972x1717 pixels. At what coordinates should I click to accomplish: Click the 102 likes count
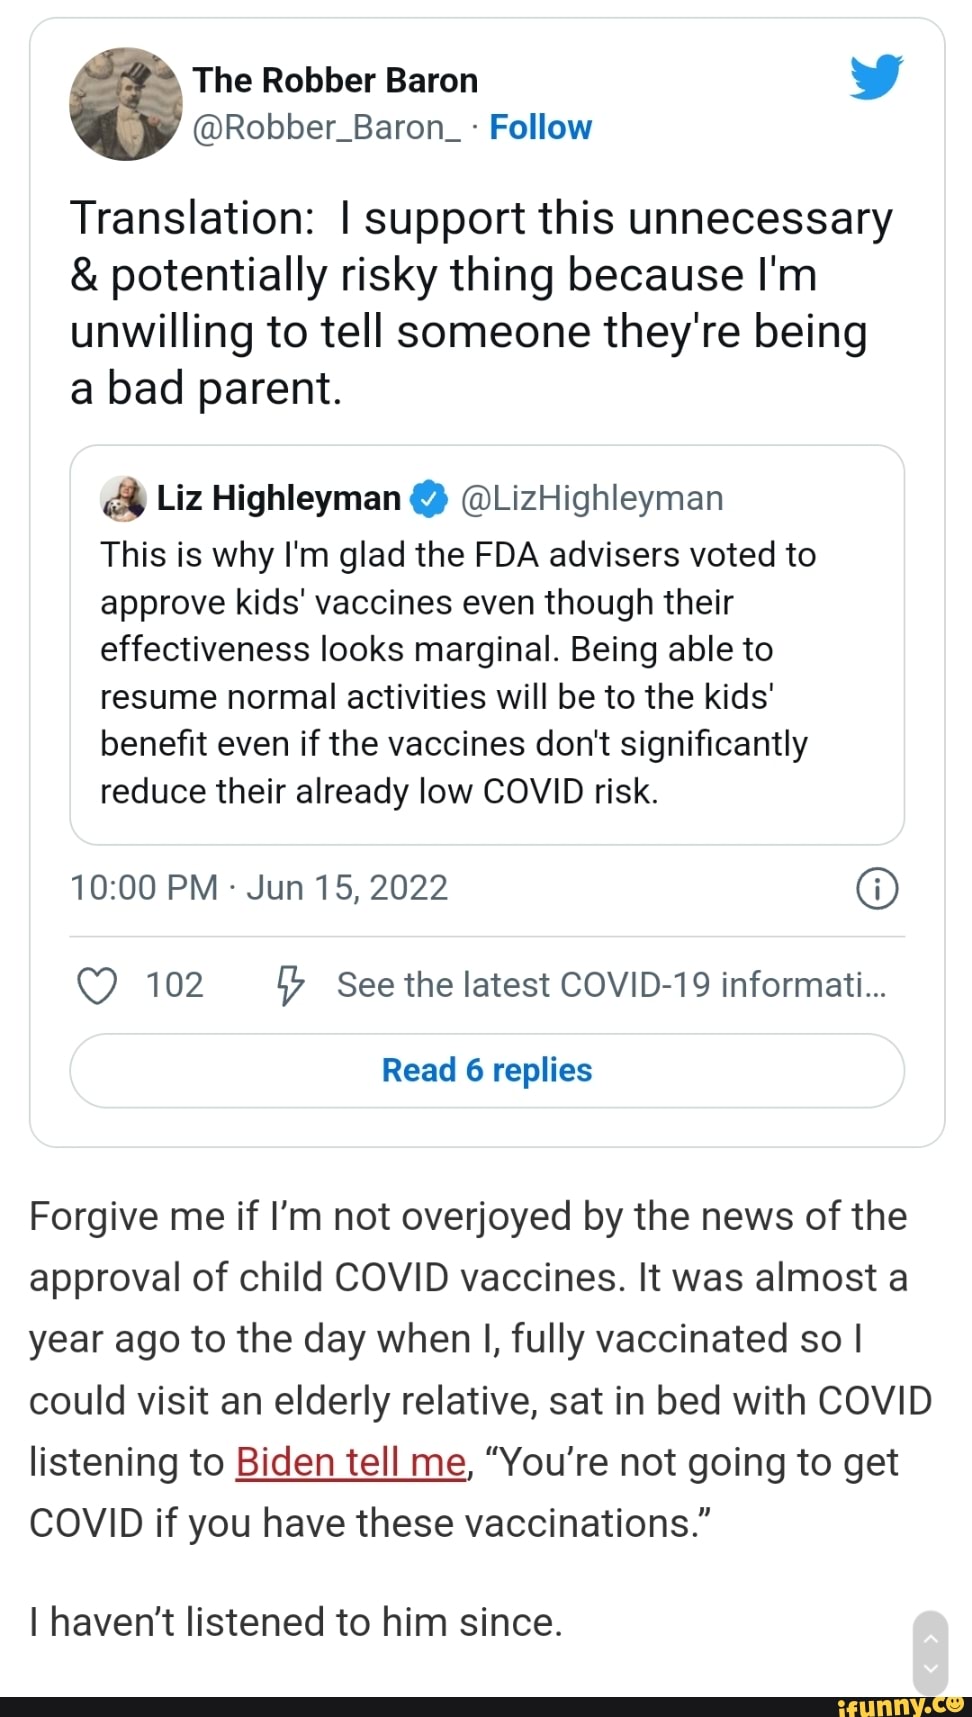point(175,985)
